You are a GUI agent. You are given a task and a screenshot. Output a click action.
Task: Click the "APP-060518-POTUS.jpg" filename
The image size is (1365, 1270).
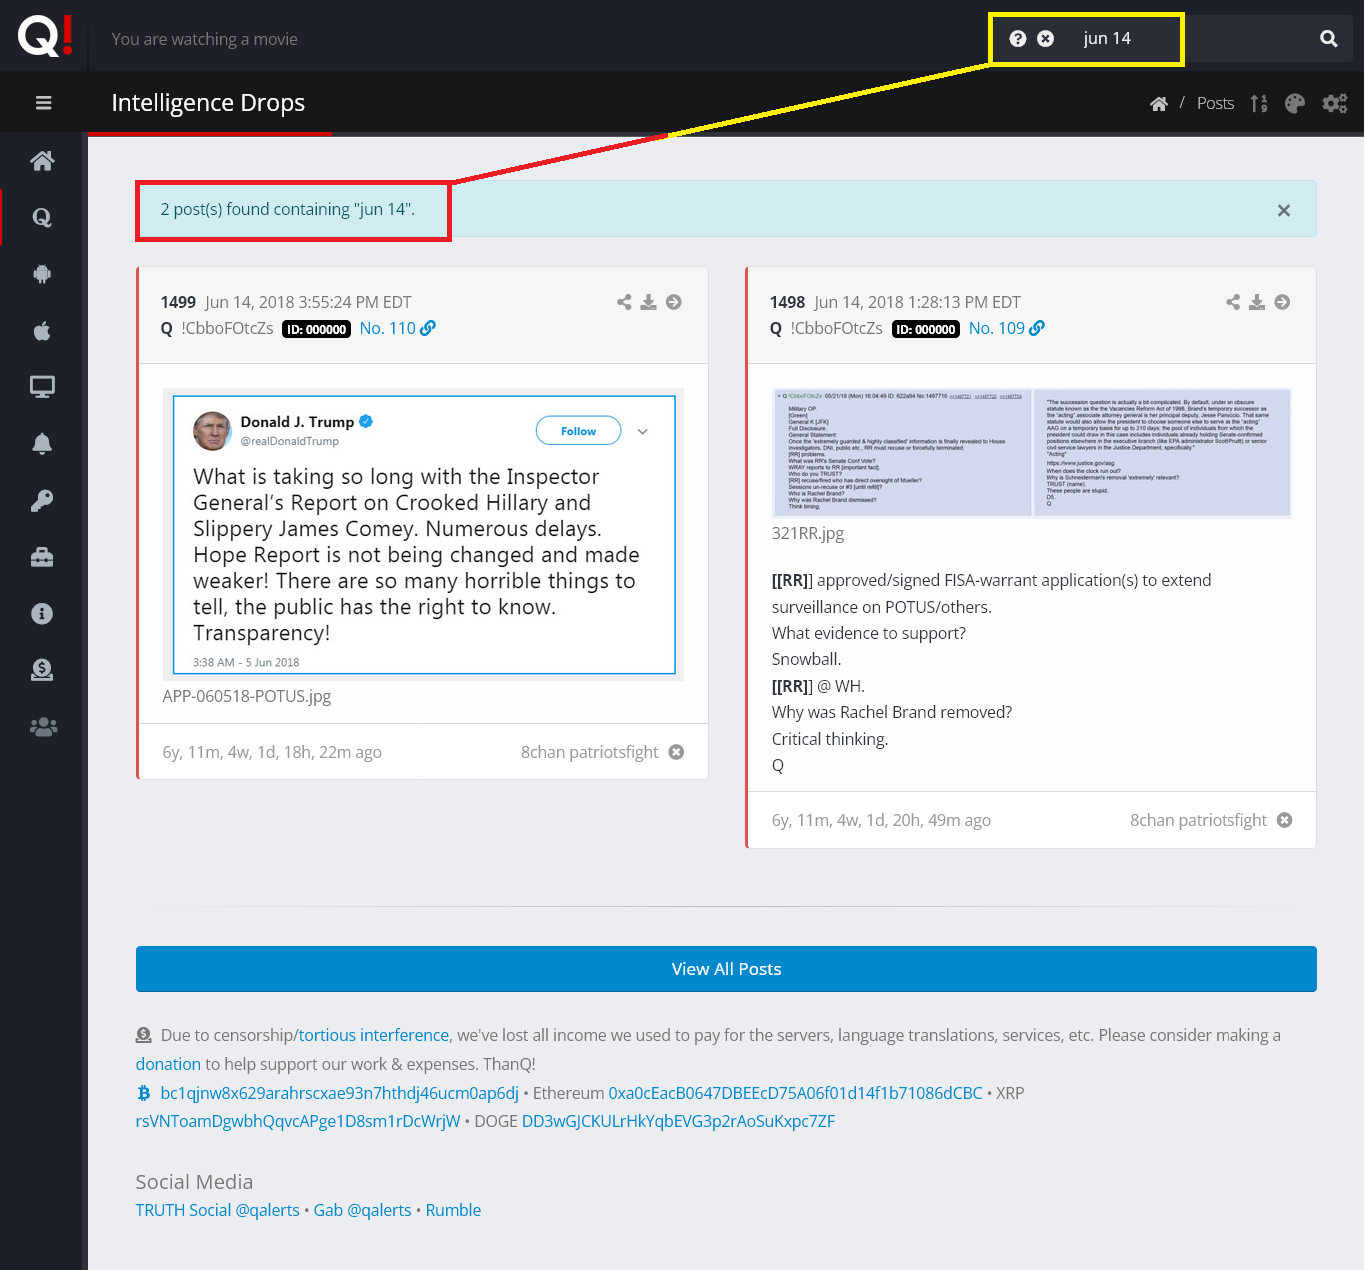pos(247,696)
